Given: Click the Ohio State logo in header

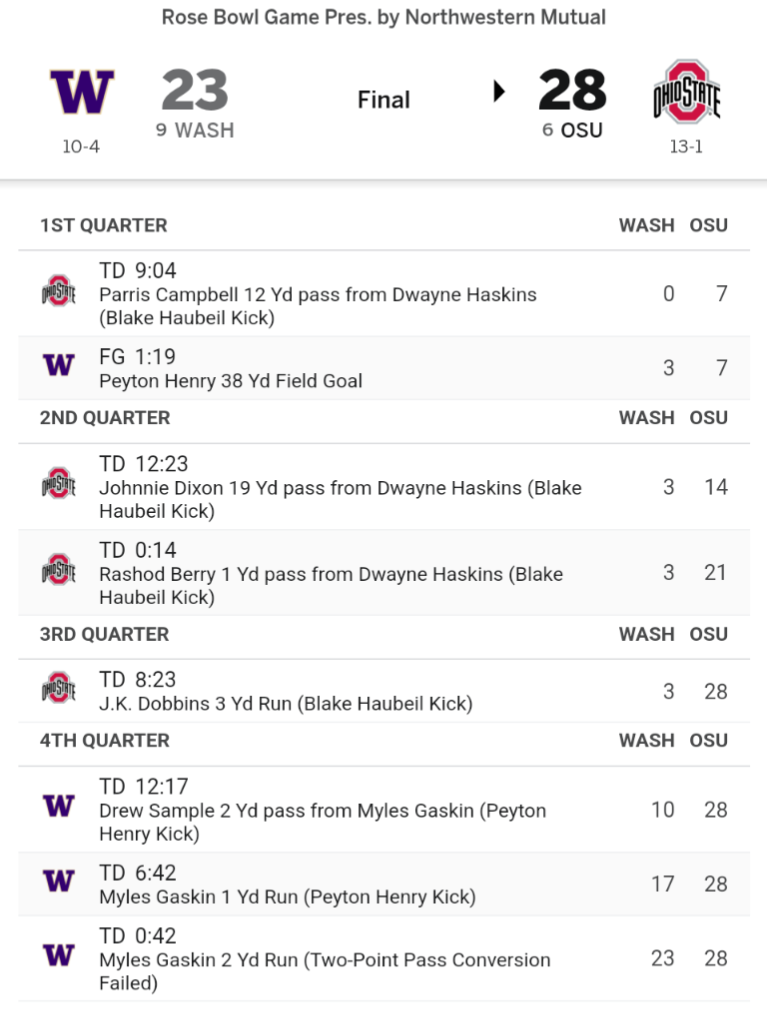Looking at the screenshot, I should (x=686, y=92).
